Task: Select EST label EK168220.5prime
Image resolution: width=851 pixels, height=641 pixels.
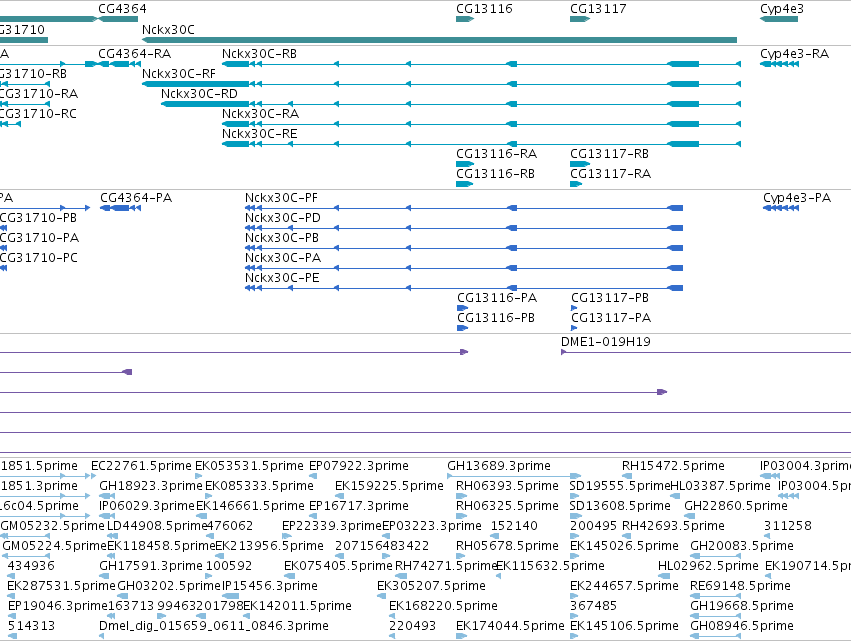Action: pyautogui.click(x=443, y=607)
